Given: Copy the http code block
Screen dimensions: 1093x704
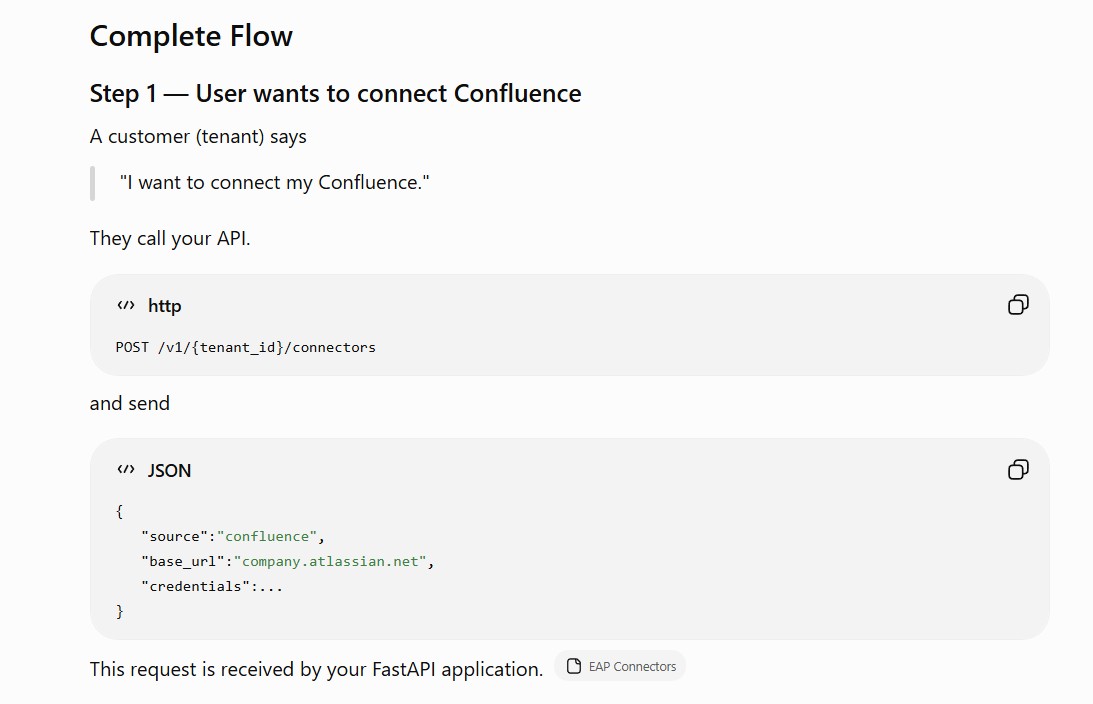Looking at the screenshot, I should coord(1018,305).
